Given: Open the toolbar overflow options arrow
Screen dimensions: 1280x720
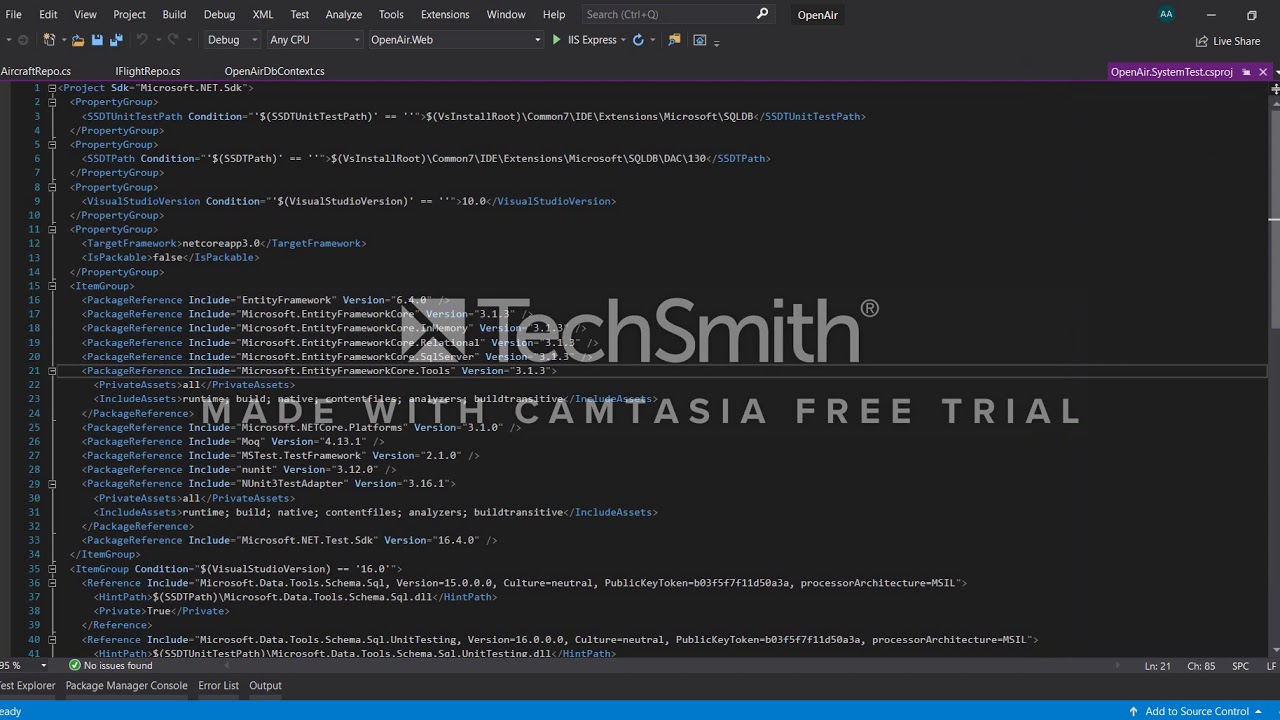Looking at the screenshot, I should click(717, 42).
